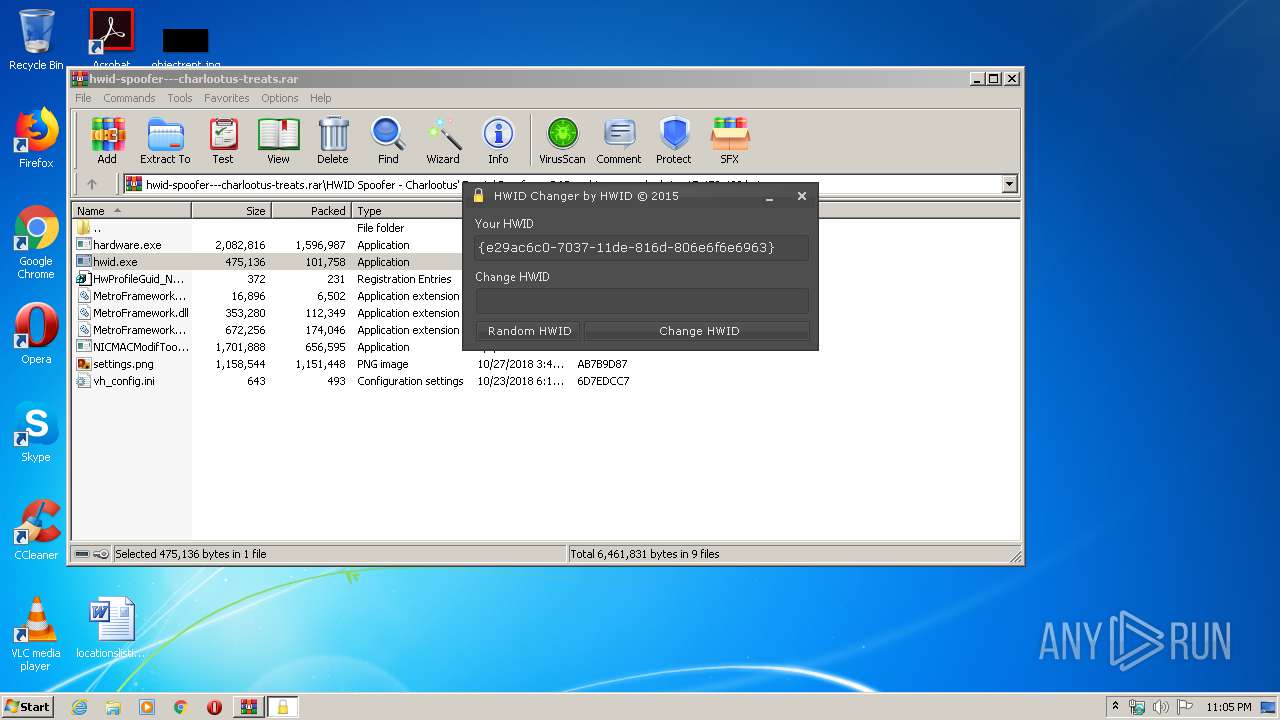Open CCleaner desktop shortcut
The height and width of the screenshot is (720, 1280).
36,530
